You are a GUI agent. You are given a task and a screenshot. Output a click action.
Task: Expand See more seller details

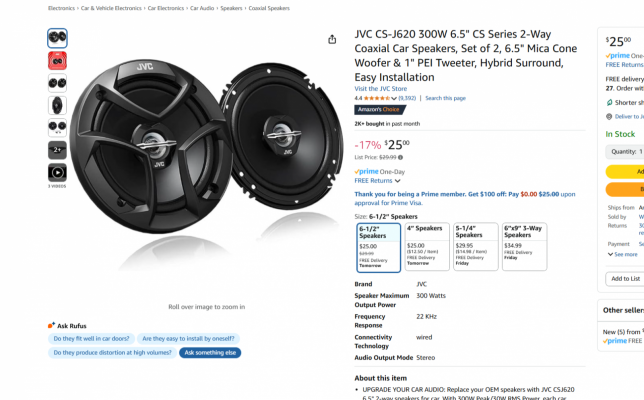coord(622,254)
